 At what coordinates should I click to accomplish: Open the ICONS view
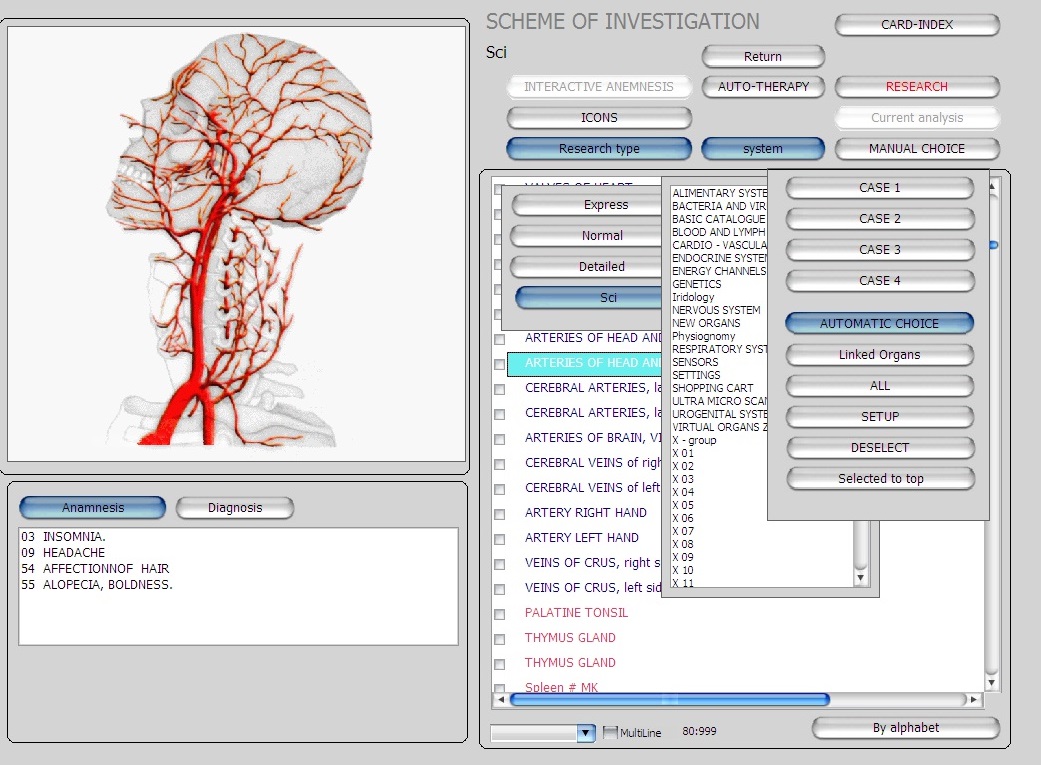coord(598,118)
